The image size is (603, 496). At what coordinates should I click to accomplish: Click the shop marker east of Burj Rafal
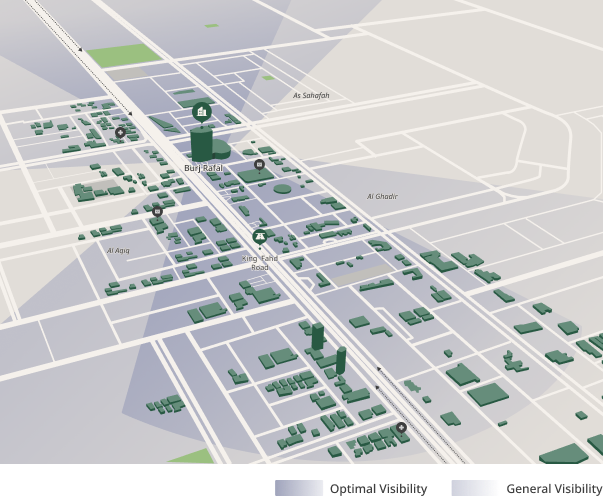click(x=259, y=164)
